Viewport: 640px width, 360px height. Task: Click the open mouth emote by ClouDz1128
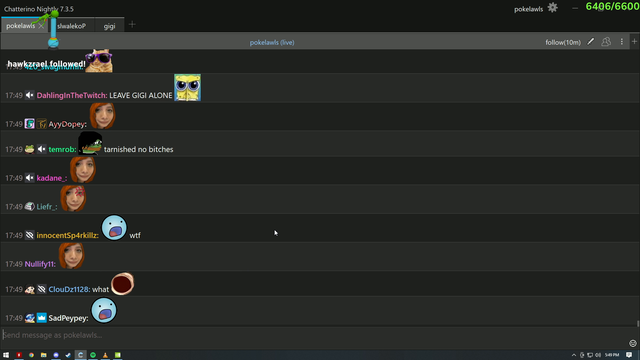pos(122,284)
